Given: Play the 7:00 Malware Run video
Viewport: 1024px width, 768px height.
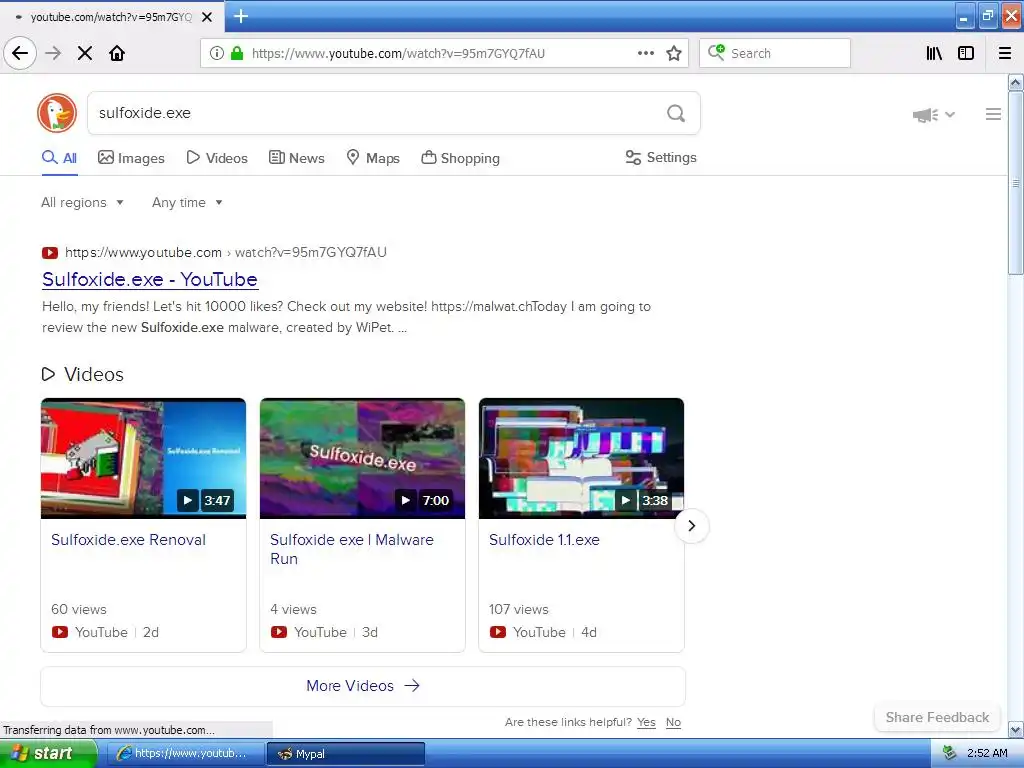Looking at the screenshot, I should 406,500.
